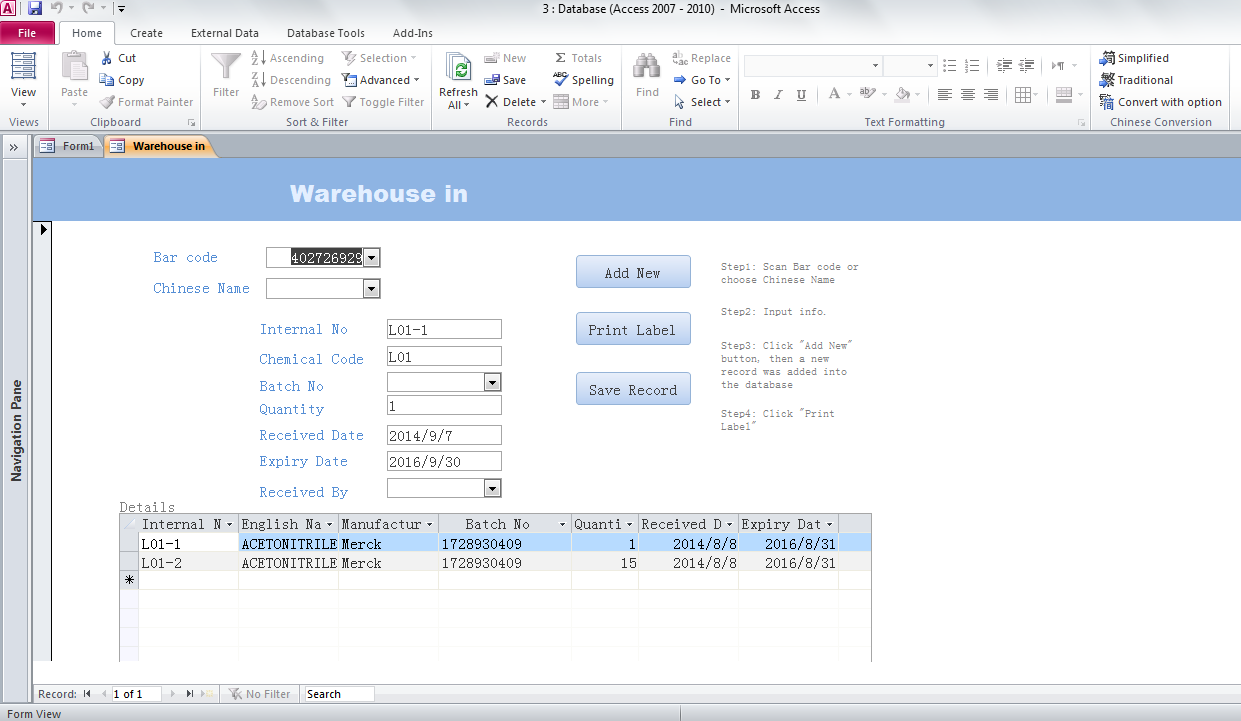
Task: Click the No Filter indicator in the status bar
Action: pos(259,694)
